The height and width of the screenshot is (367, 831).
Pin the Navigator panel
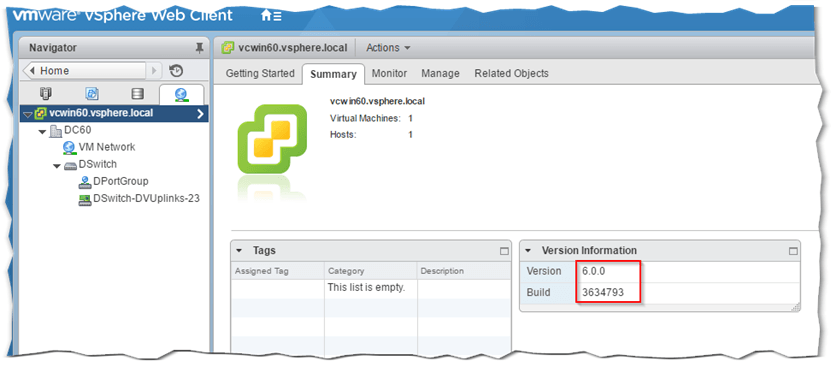(x=199, y=48)
